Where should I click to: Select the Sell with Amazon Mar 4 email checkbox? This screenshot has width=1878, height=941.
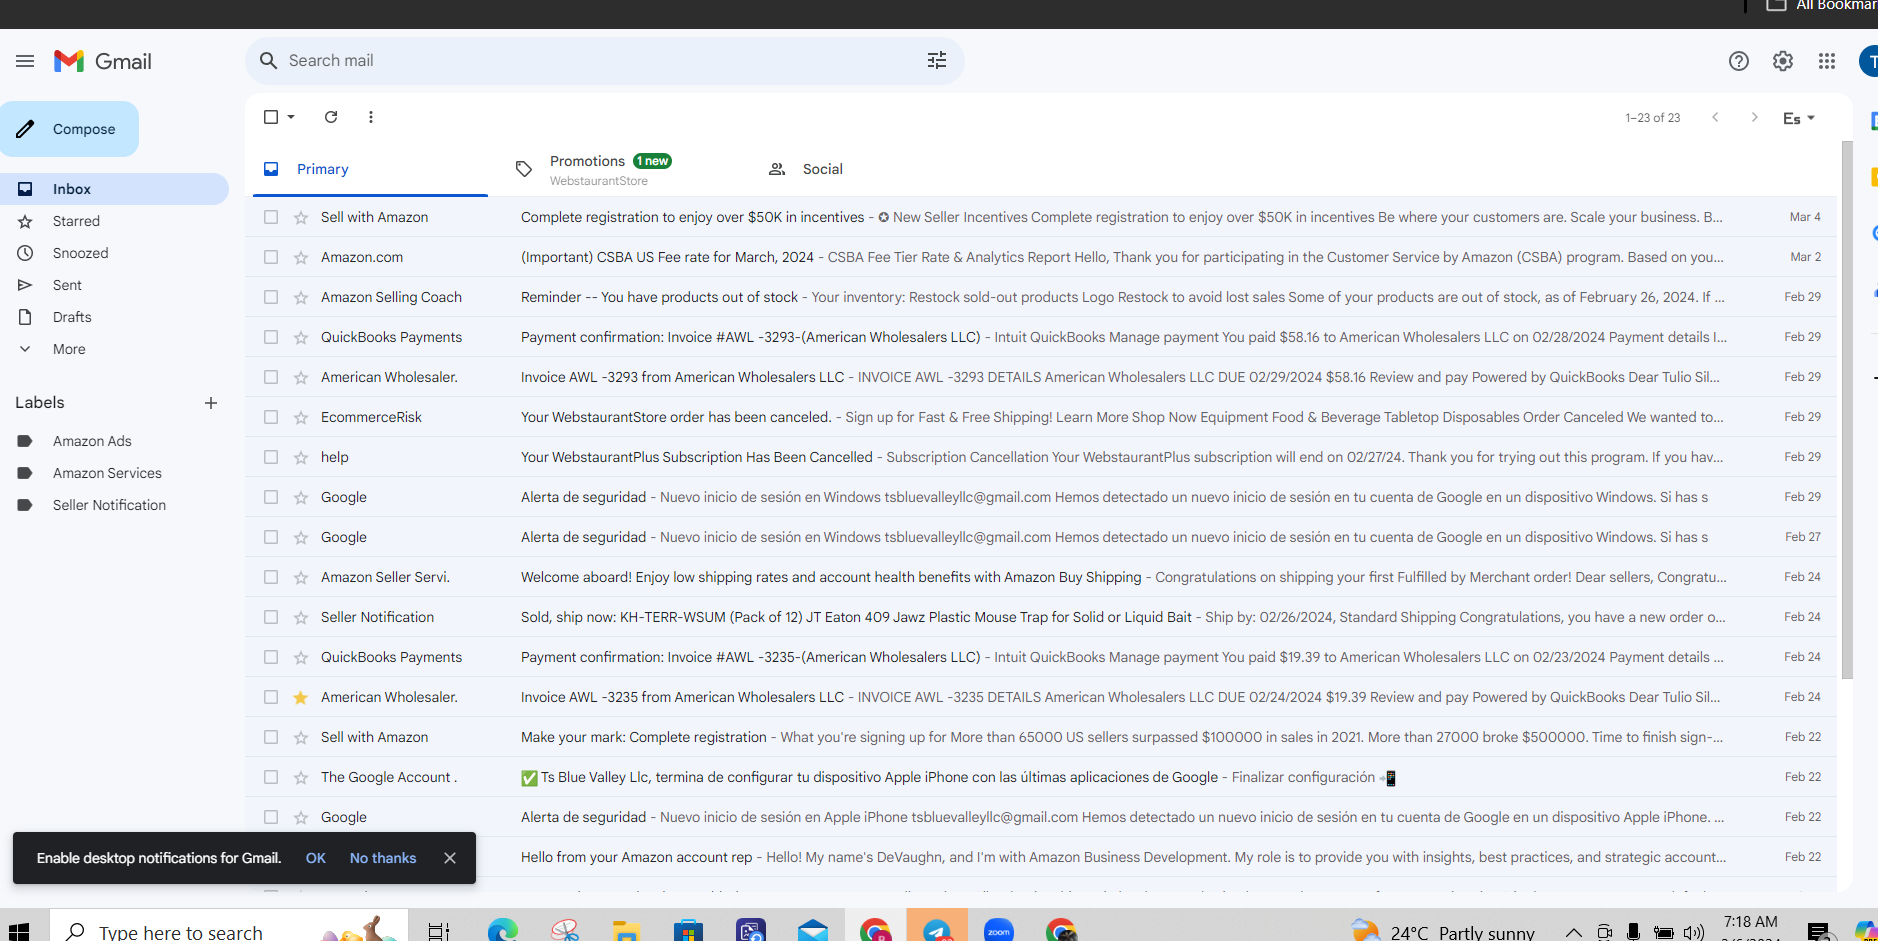tap(271, 217)
